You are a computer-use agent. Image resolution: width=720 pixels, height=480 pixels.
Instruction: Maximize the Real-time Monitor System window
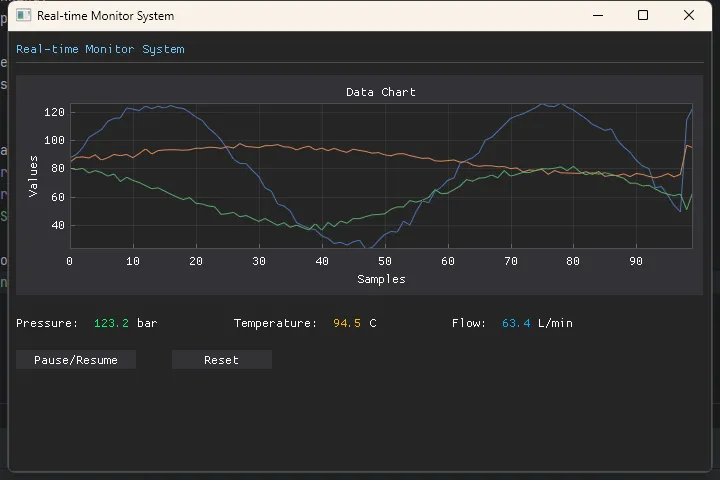click(643, 16)
